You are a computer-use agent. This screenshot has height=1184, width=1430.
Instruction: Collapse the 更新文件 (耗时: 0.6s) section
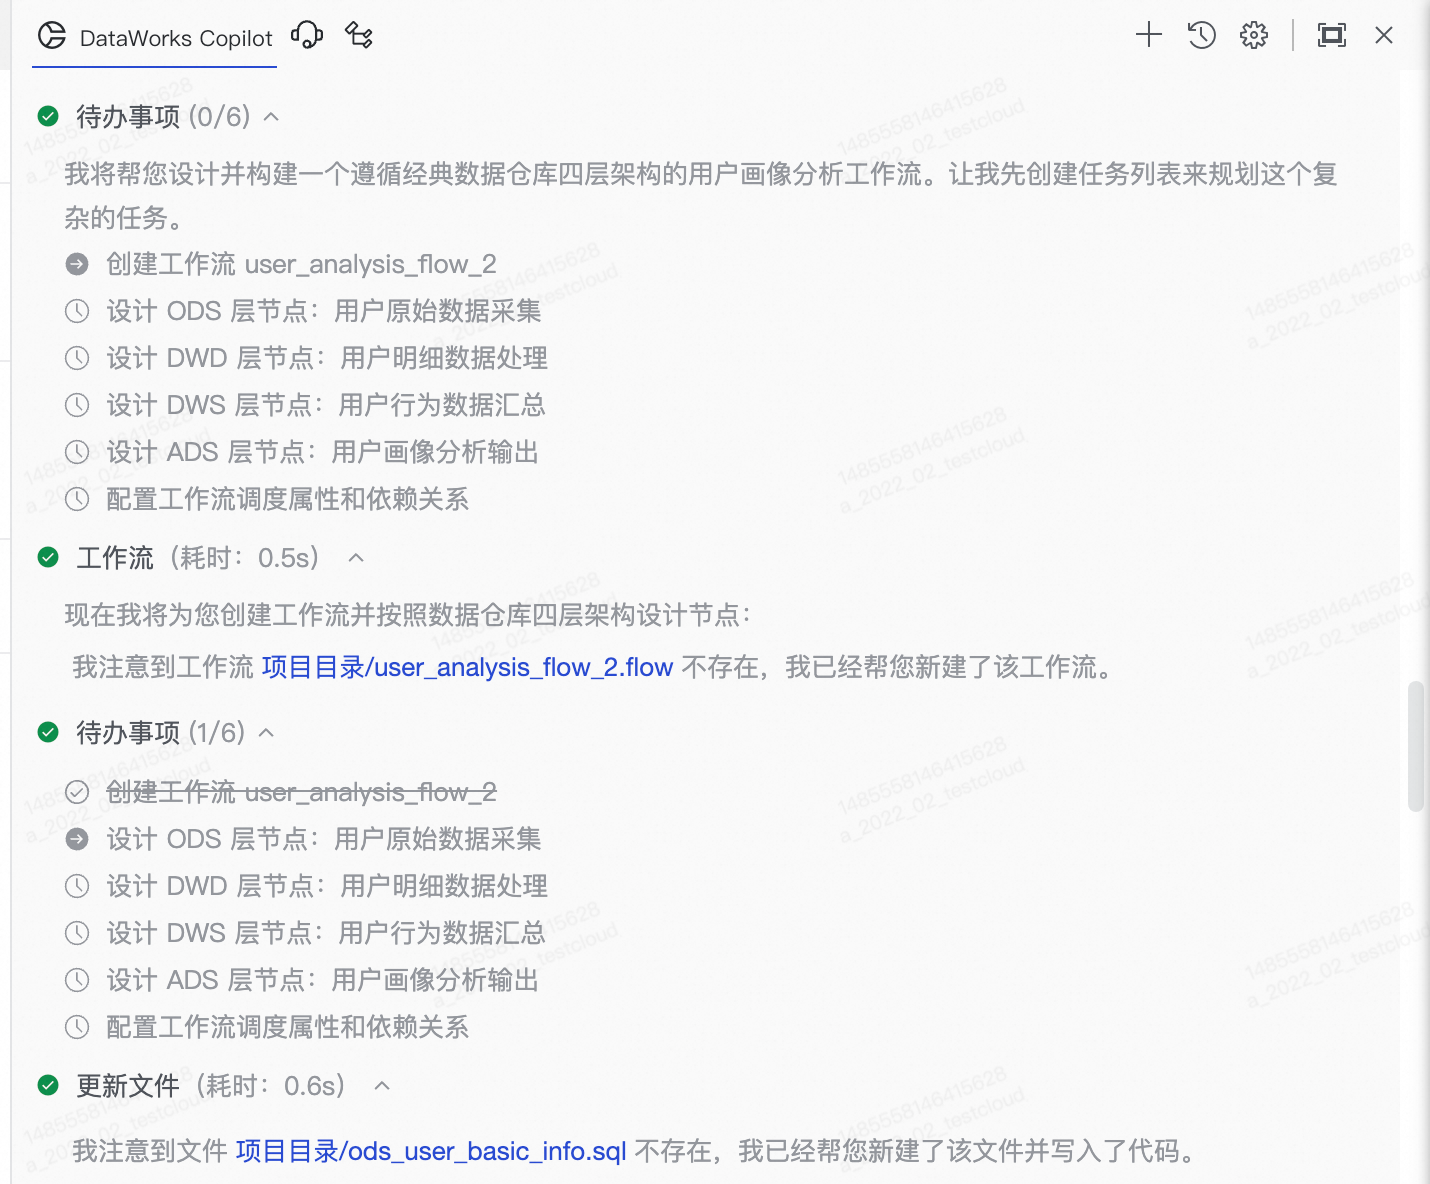(x=382, y=1086)
